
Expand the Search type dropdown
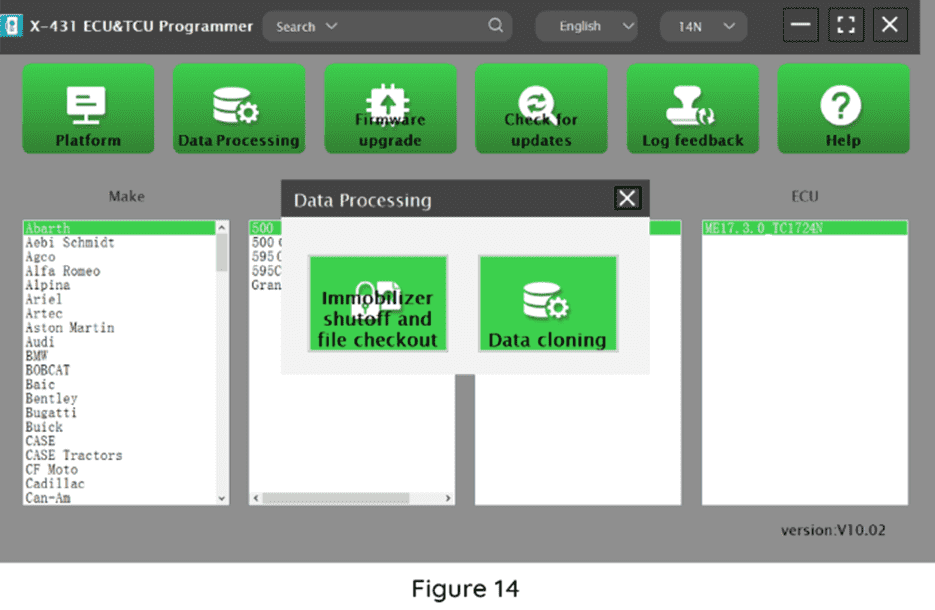click(307, 26)
